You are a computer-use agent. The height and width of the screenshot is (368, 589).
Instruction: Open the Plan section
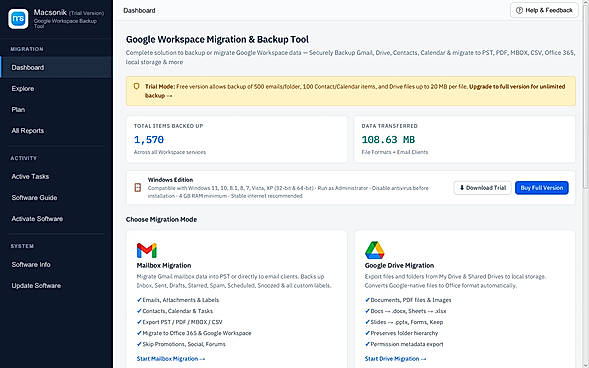point(56,110)
